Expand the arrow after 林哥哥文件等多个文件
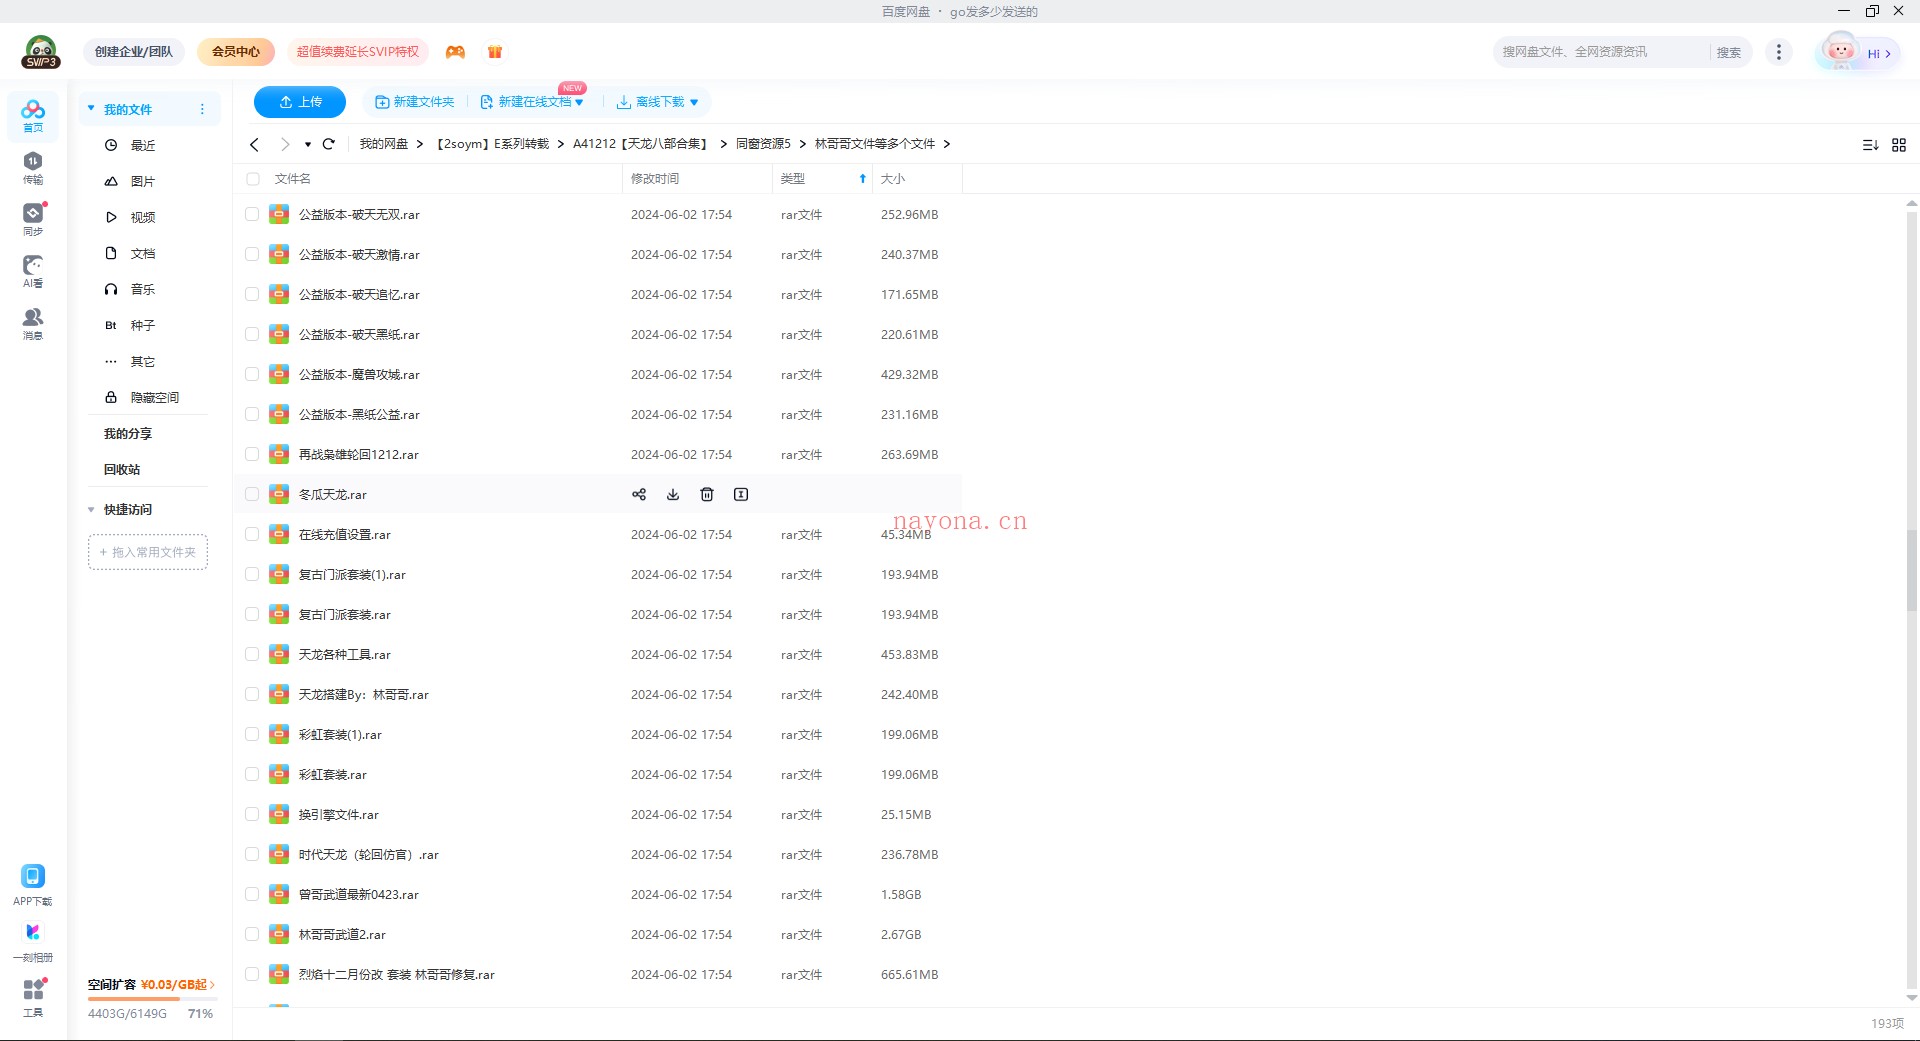This screenshot has width=1920, height=1041. (x=946, y=144)
